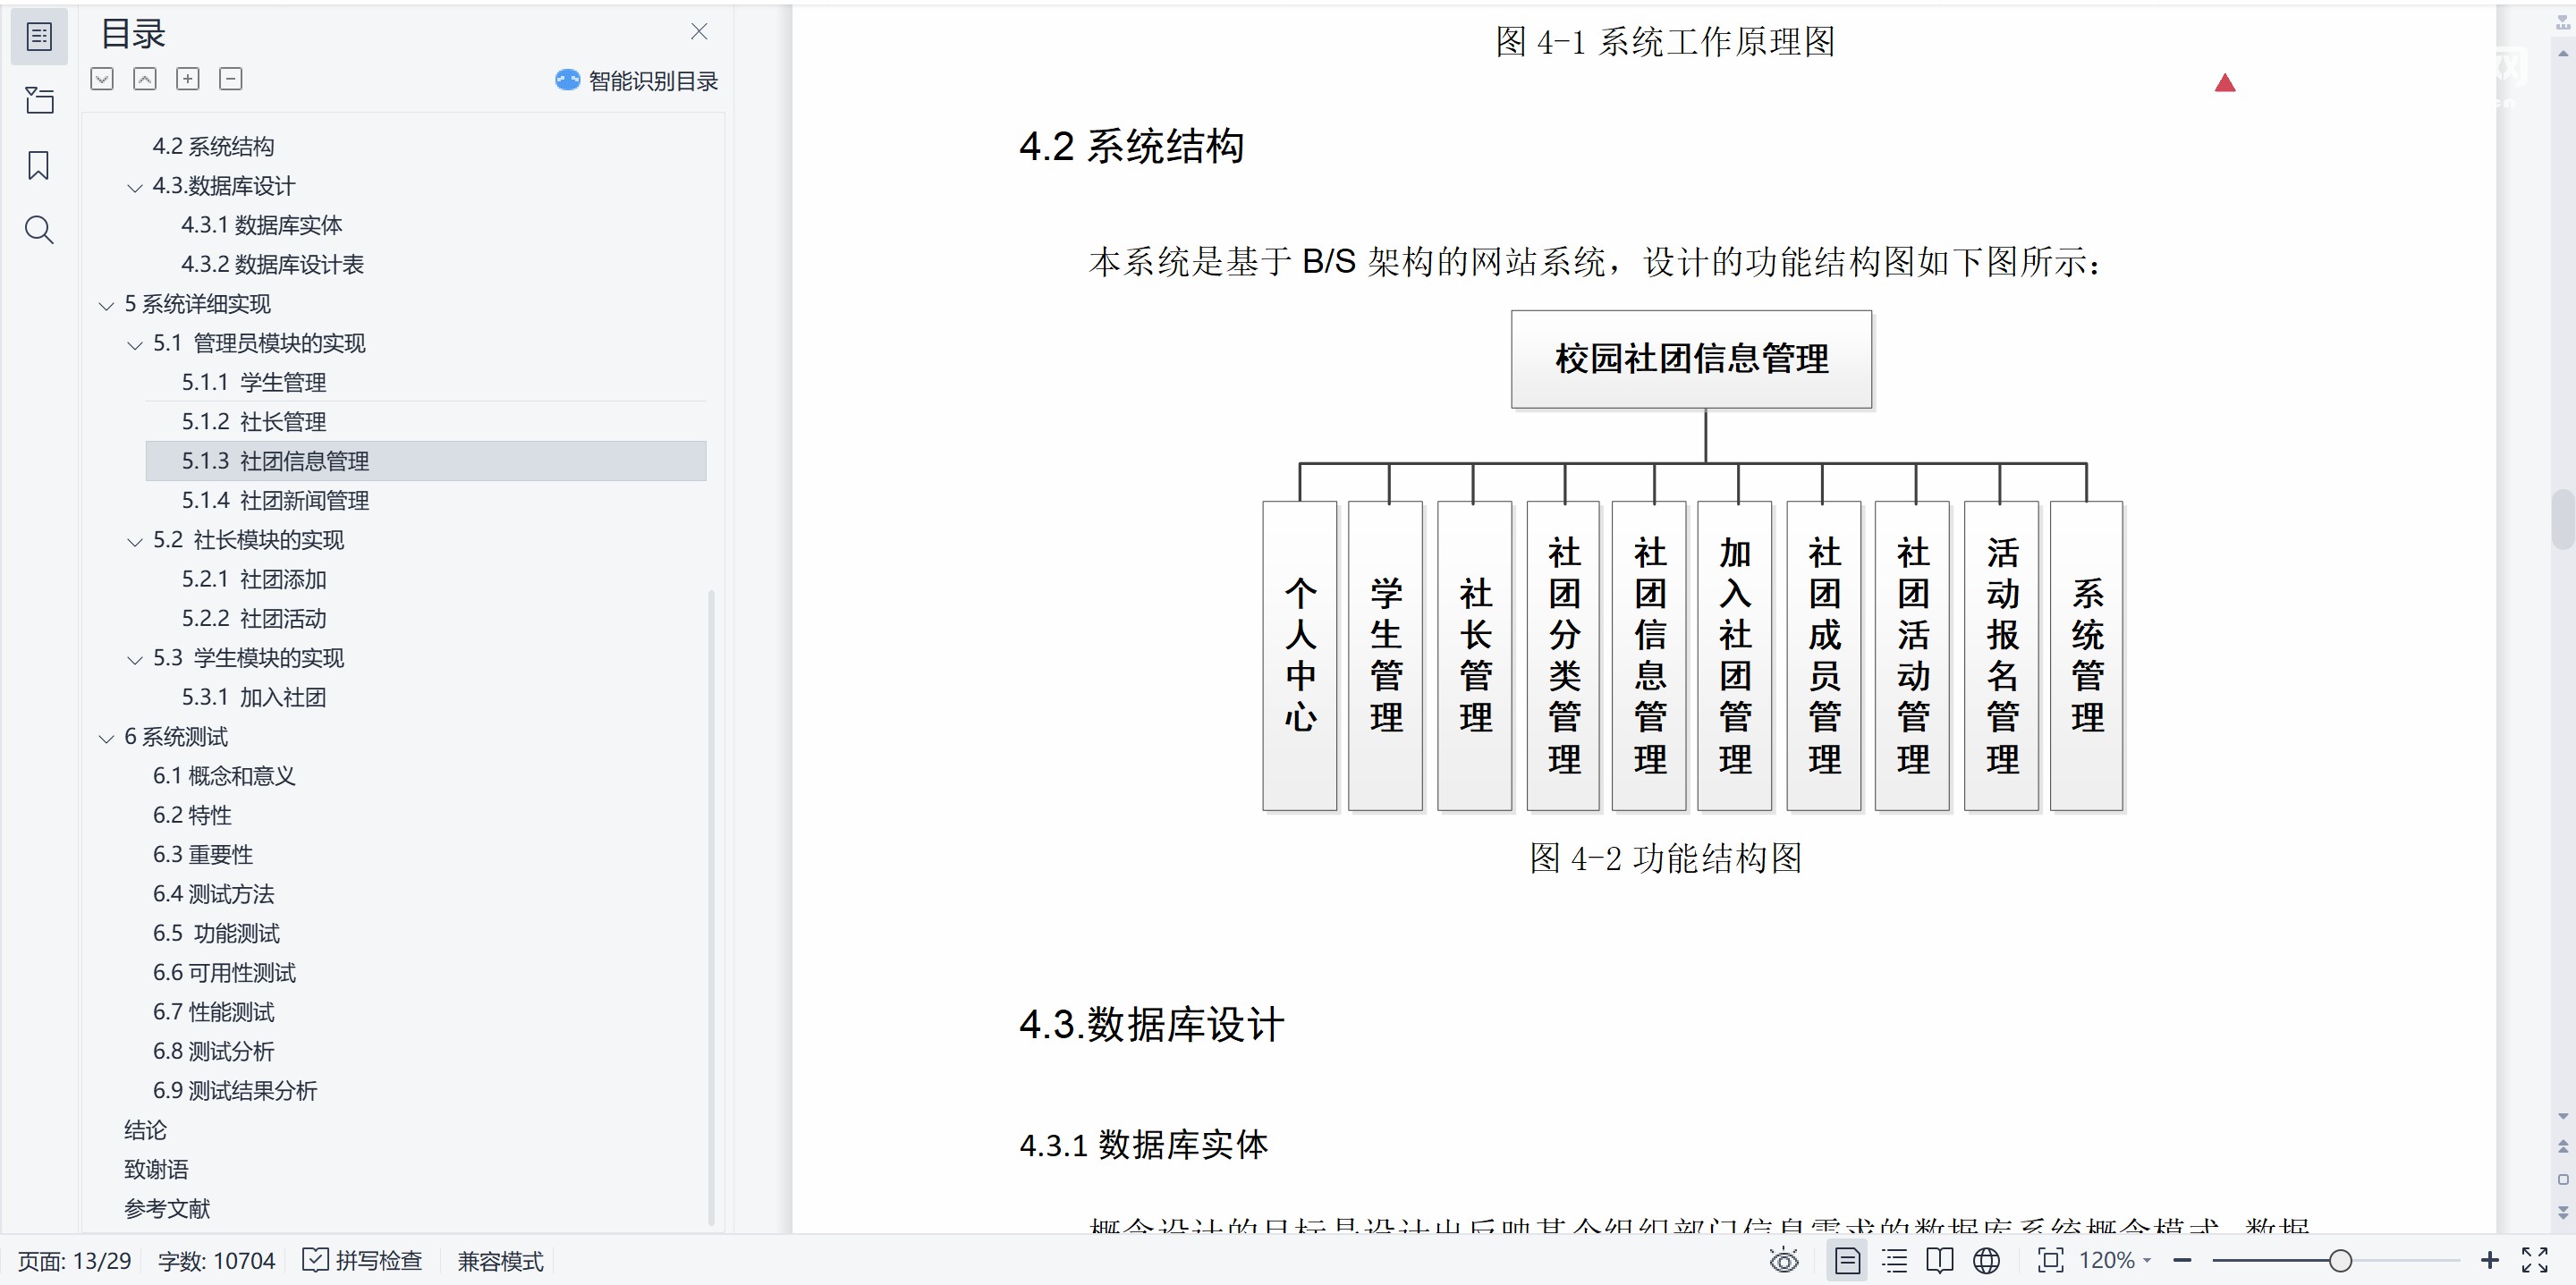Click the fit page width icon
Screen dimensions: 2576x1285
tap(2050, 1260)
